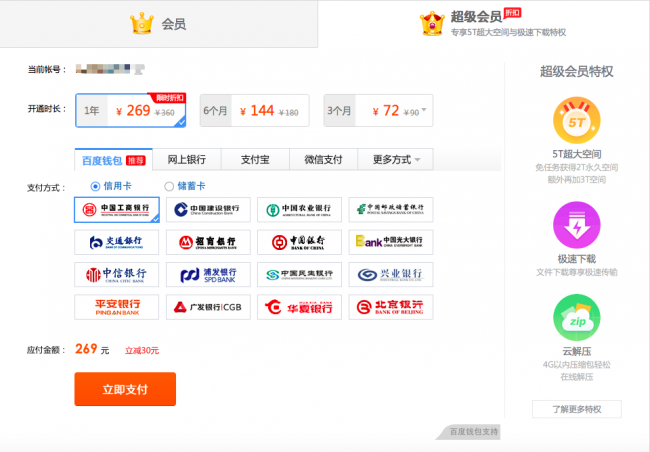Switch to the 百度钱包 payment tab
Viewport: 650px width, 452px height.
pos(114,160)
